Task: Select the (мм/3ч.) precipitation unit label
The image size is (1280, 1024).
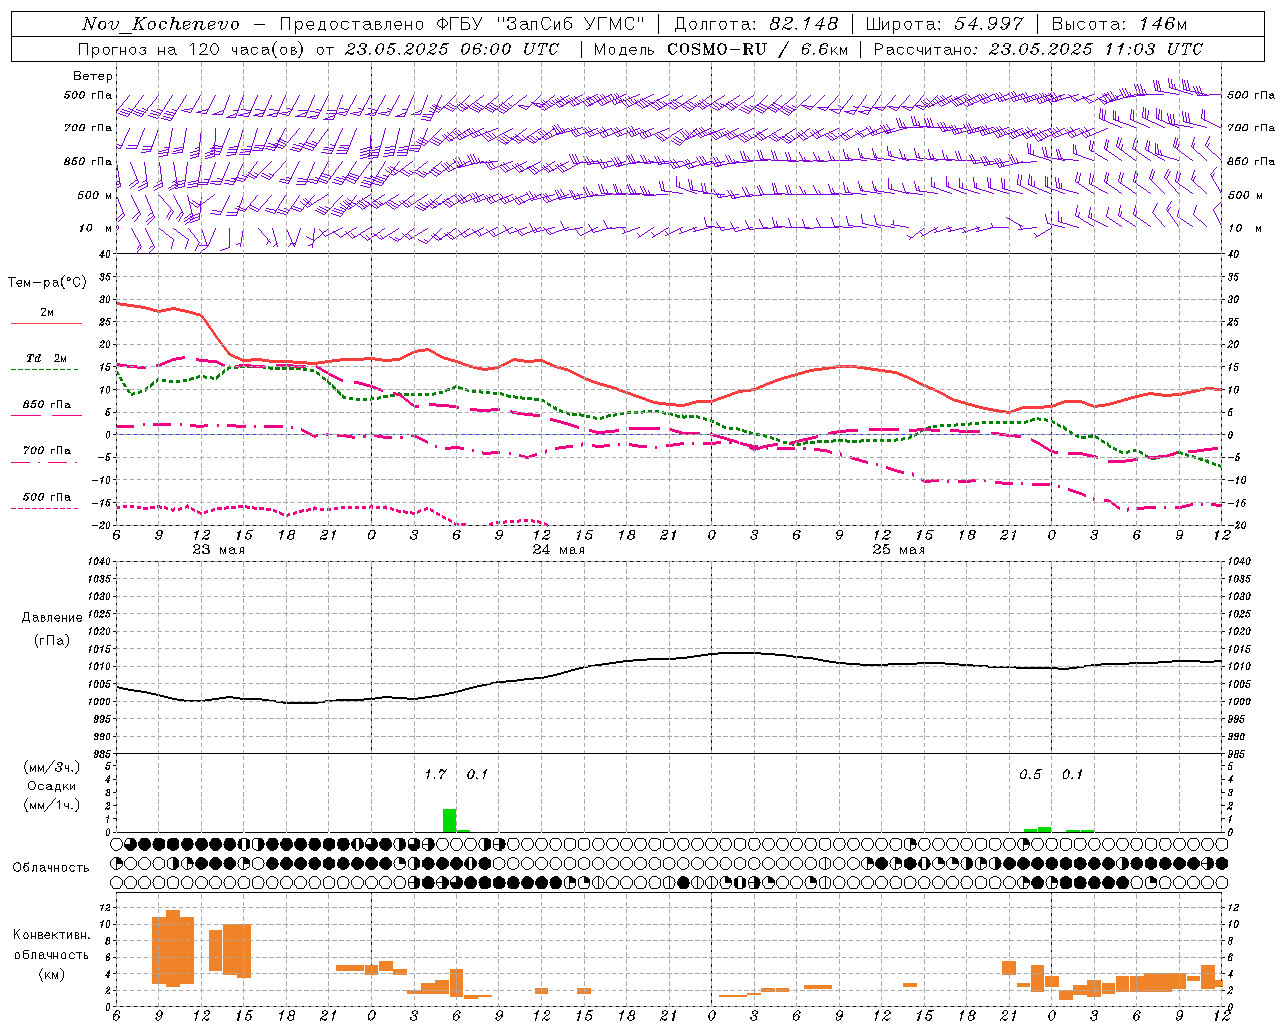Action: (x=52, y=767)
